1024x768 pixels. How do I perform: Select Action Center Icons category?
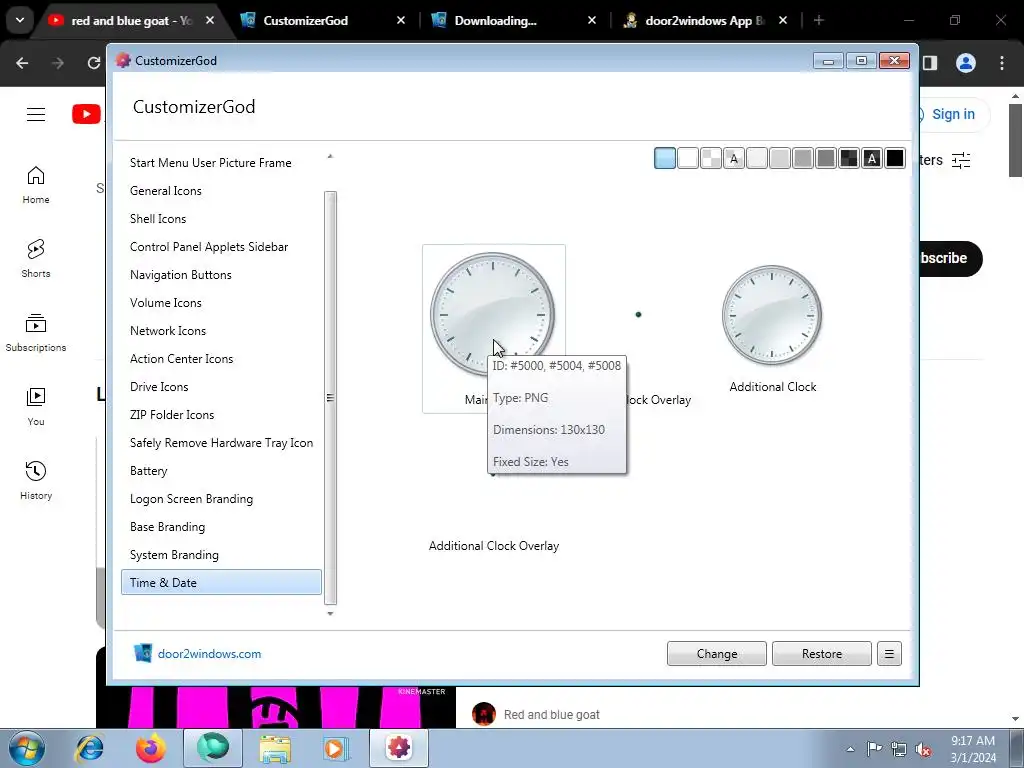click(182, 359)
